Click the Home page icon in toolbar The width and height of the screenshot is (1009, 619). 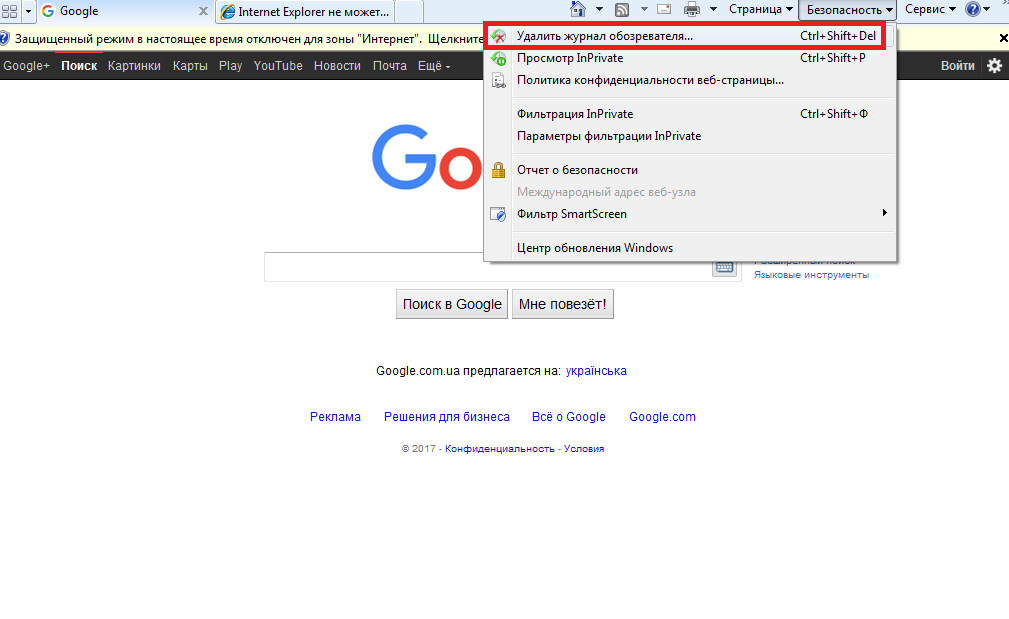(x=578, y=10)
